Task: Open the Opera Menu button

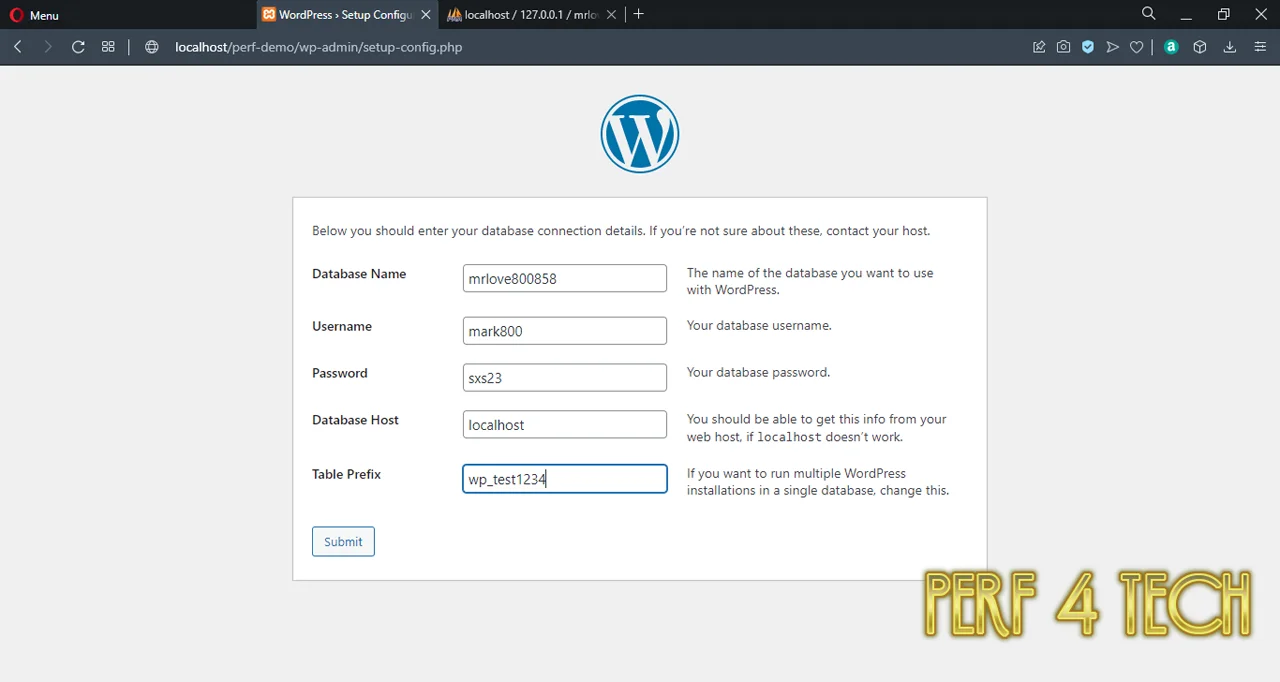Action: 34,15
